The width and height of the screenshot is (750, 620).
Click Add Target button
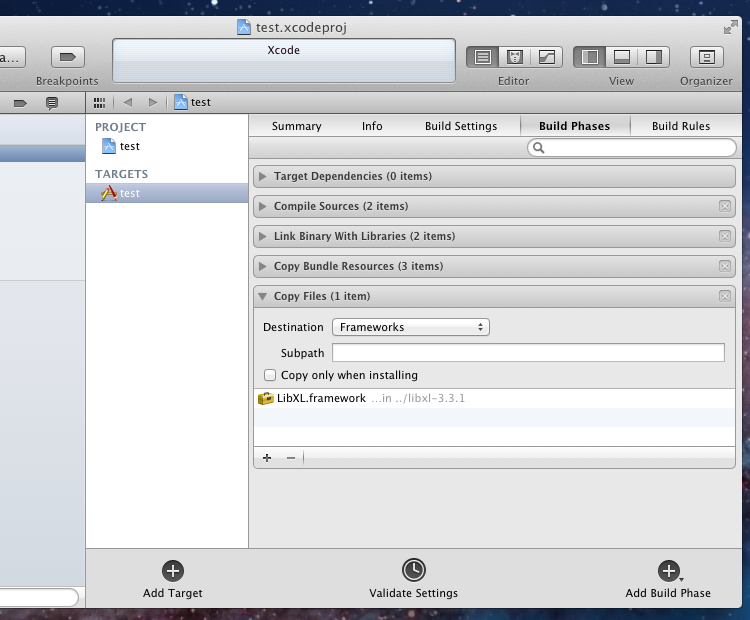point(173,579)
